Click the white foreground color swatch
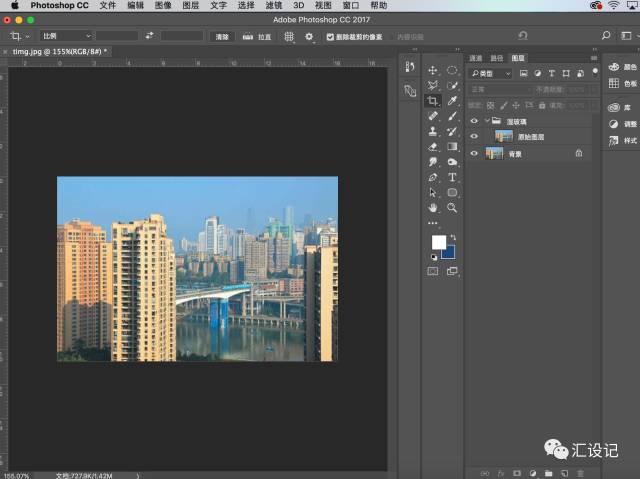Screen dimensions: 640x479 tap(438, 242)
